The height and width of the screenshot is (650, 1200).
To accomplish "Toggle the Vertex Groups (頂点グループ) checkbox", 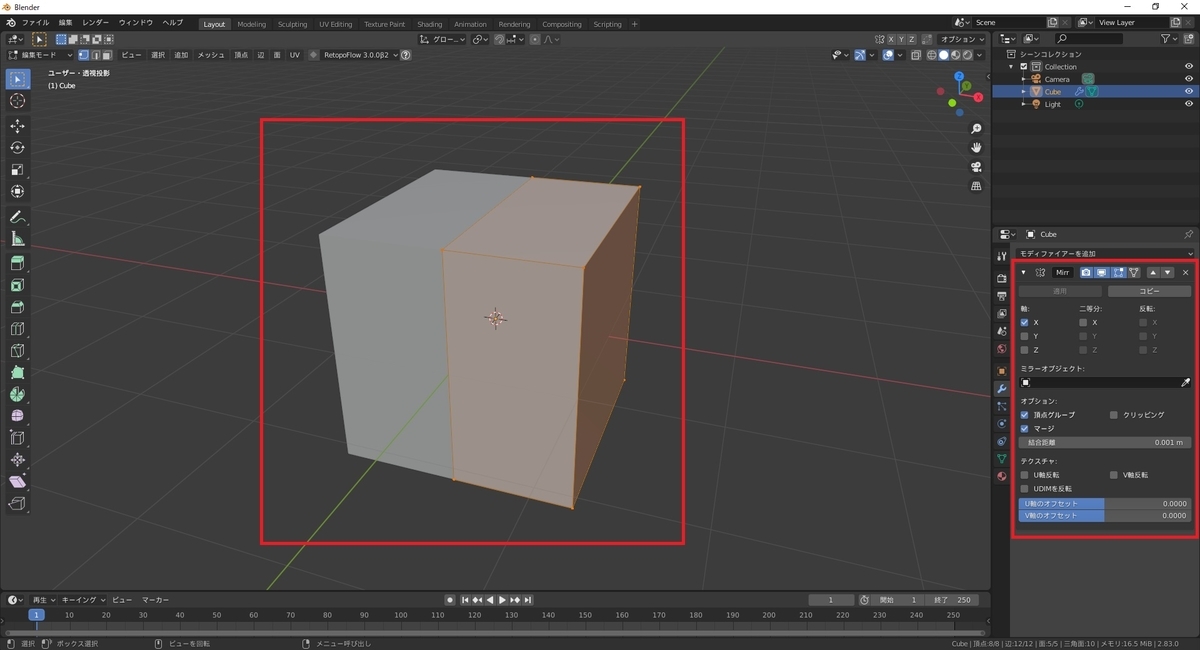I will pos(1024,415).
